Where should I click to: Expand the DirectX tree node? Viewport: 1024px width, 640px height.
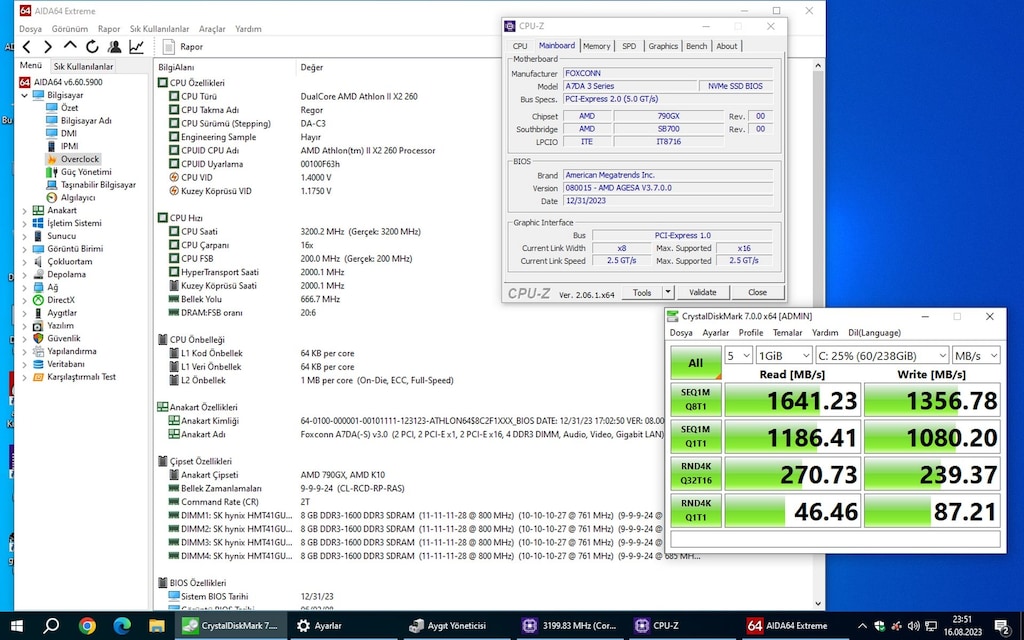point(25,300)
